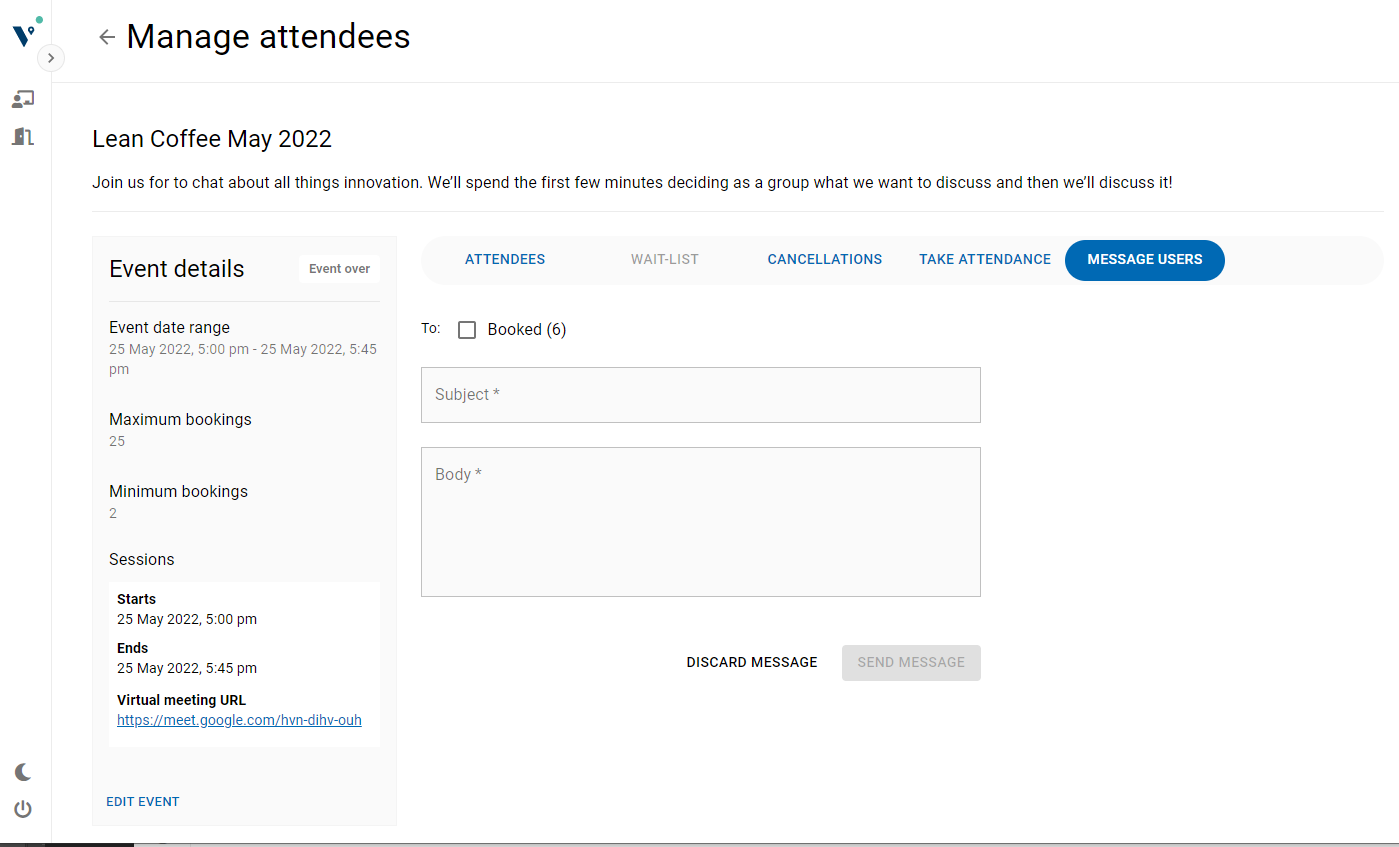Switch to the Attendees tab

(505, 259)
